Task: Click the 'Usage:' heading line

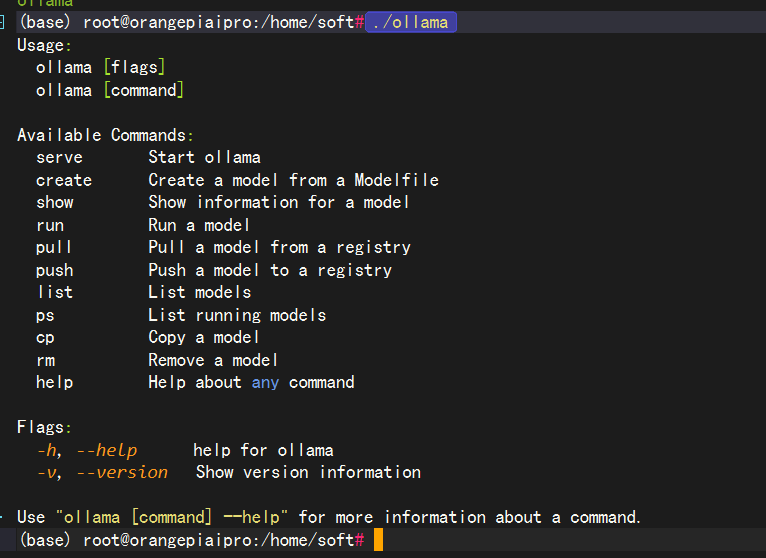Action: pyautogui.click(x=44, y=45)
